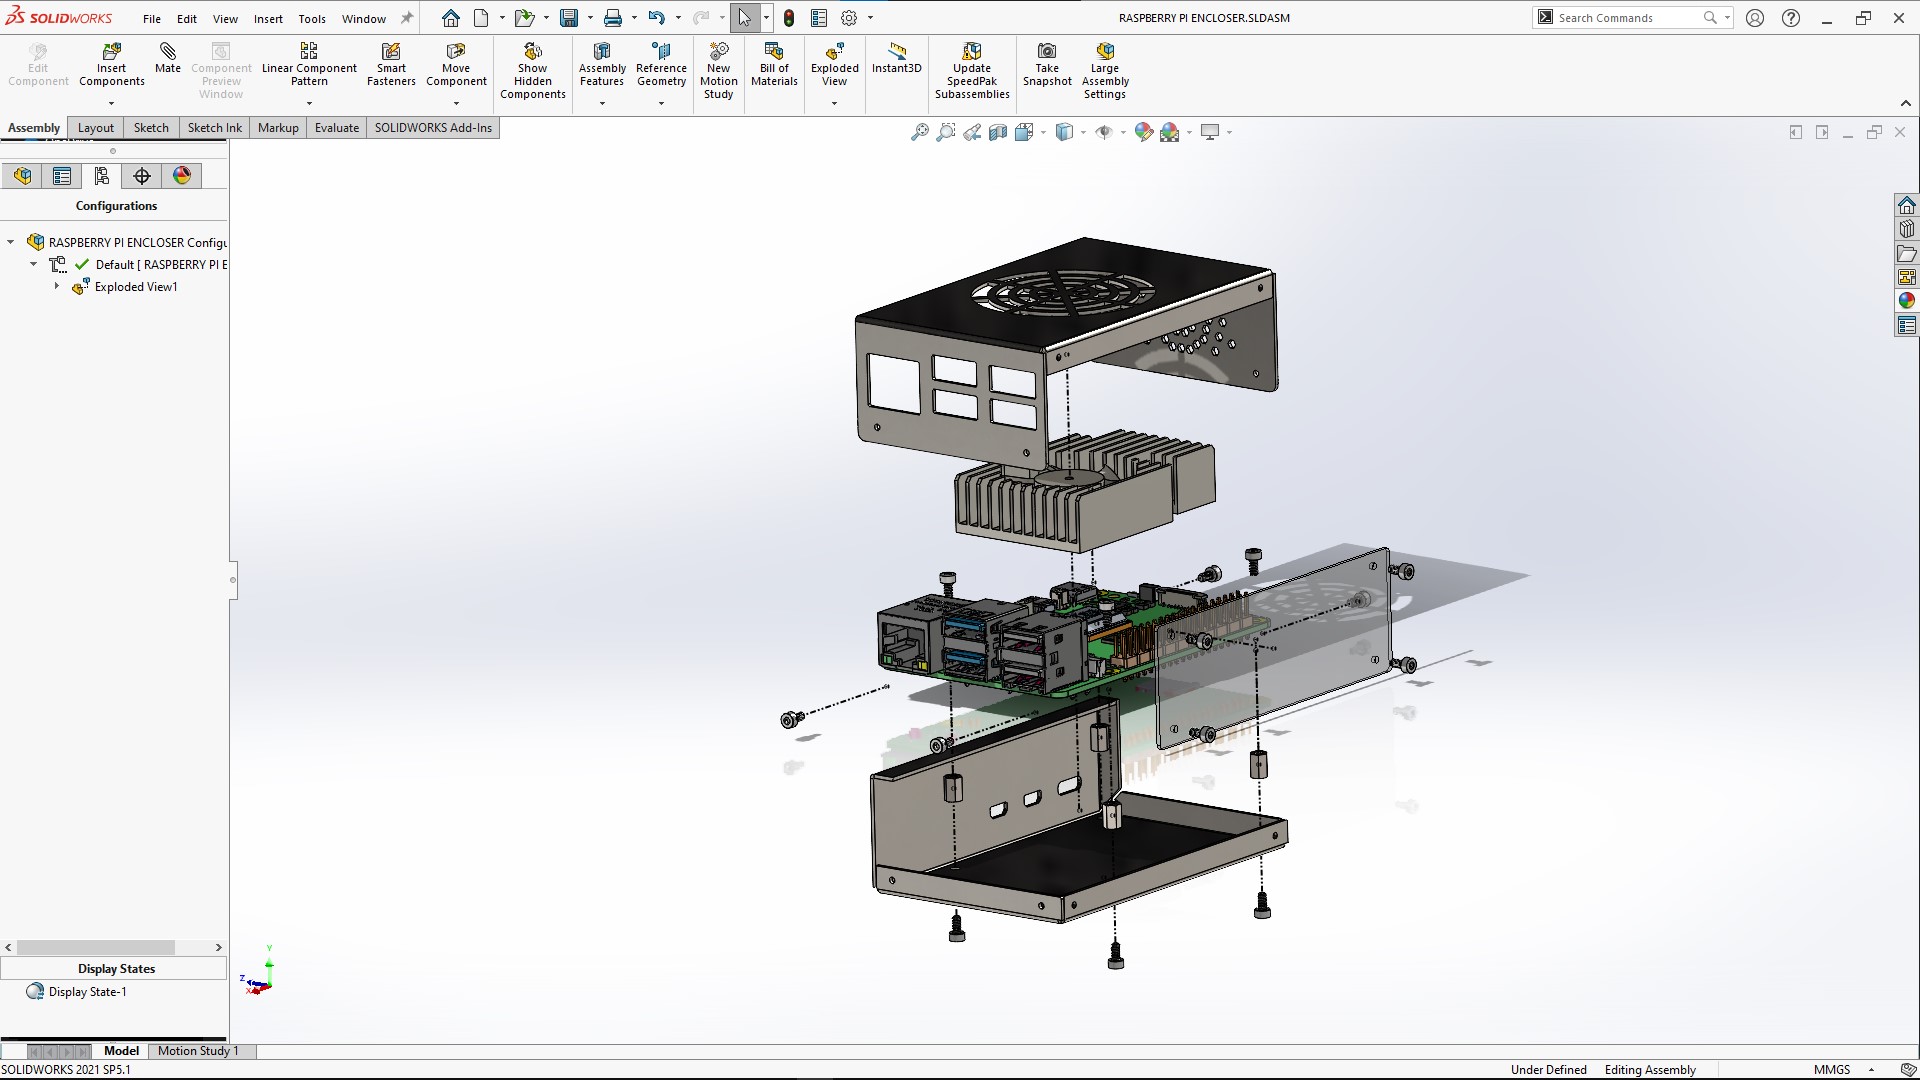Switch to the Sketch tab
This screenshot has height=1080, width=1920.
(151, 128)
